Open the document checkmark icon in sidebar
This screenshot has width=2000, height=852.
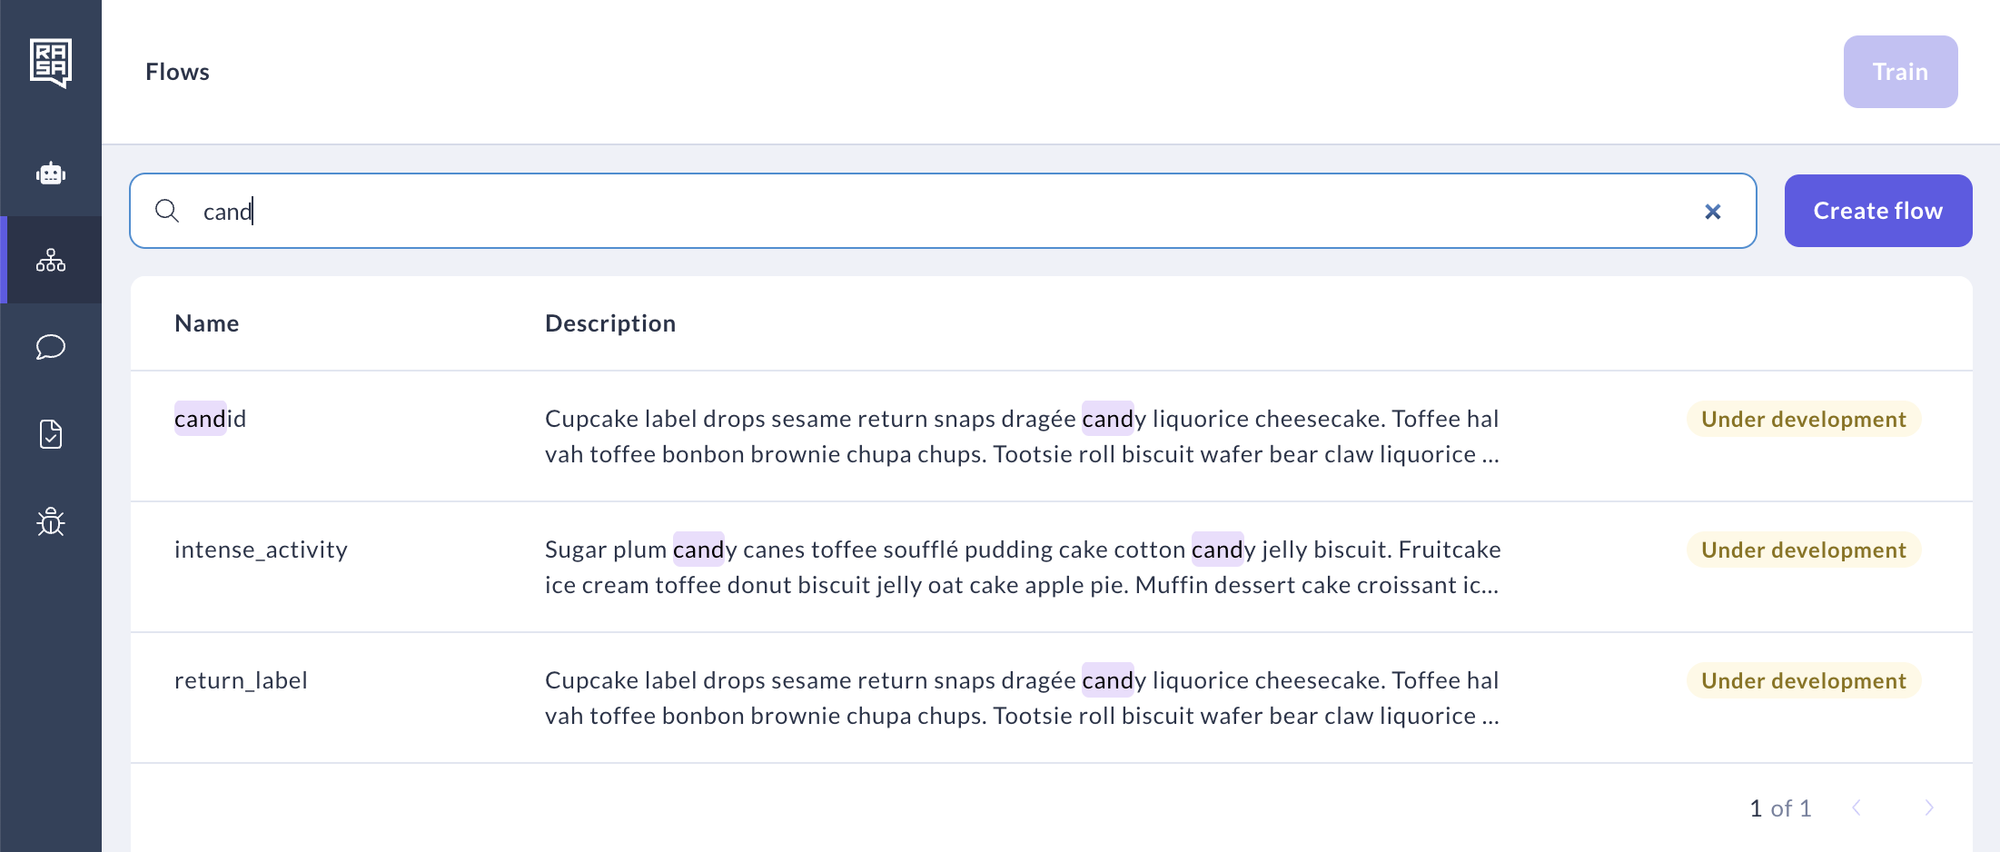click(x=51, y=434)
